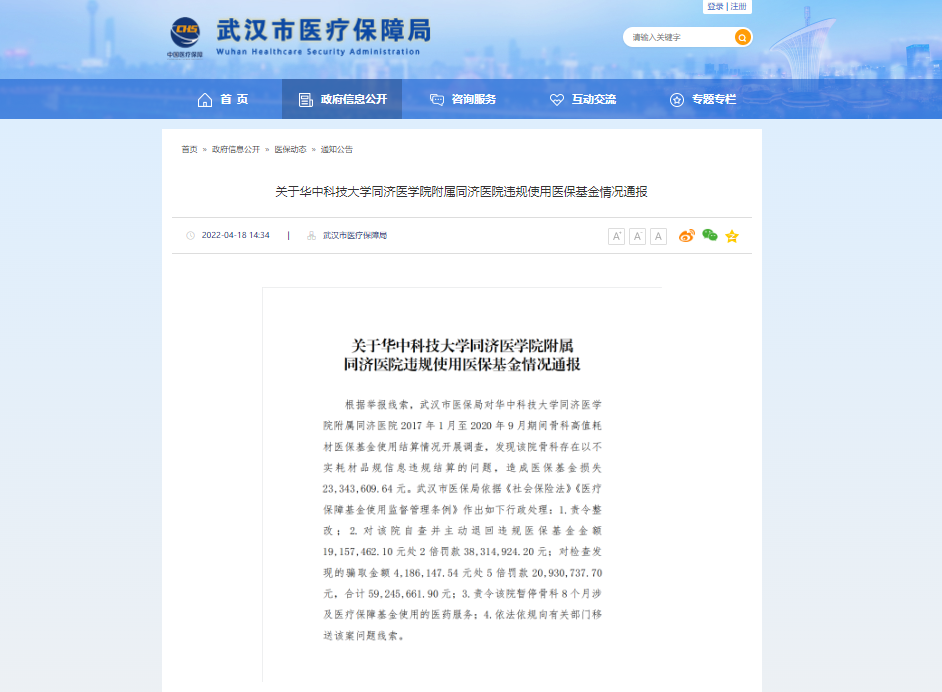Click the largest A font-size button
The image size is (942, 692).
[617, 236]
